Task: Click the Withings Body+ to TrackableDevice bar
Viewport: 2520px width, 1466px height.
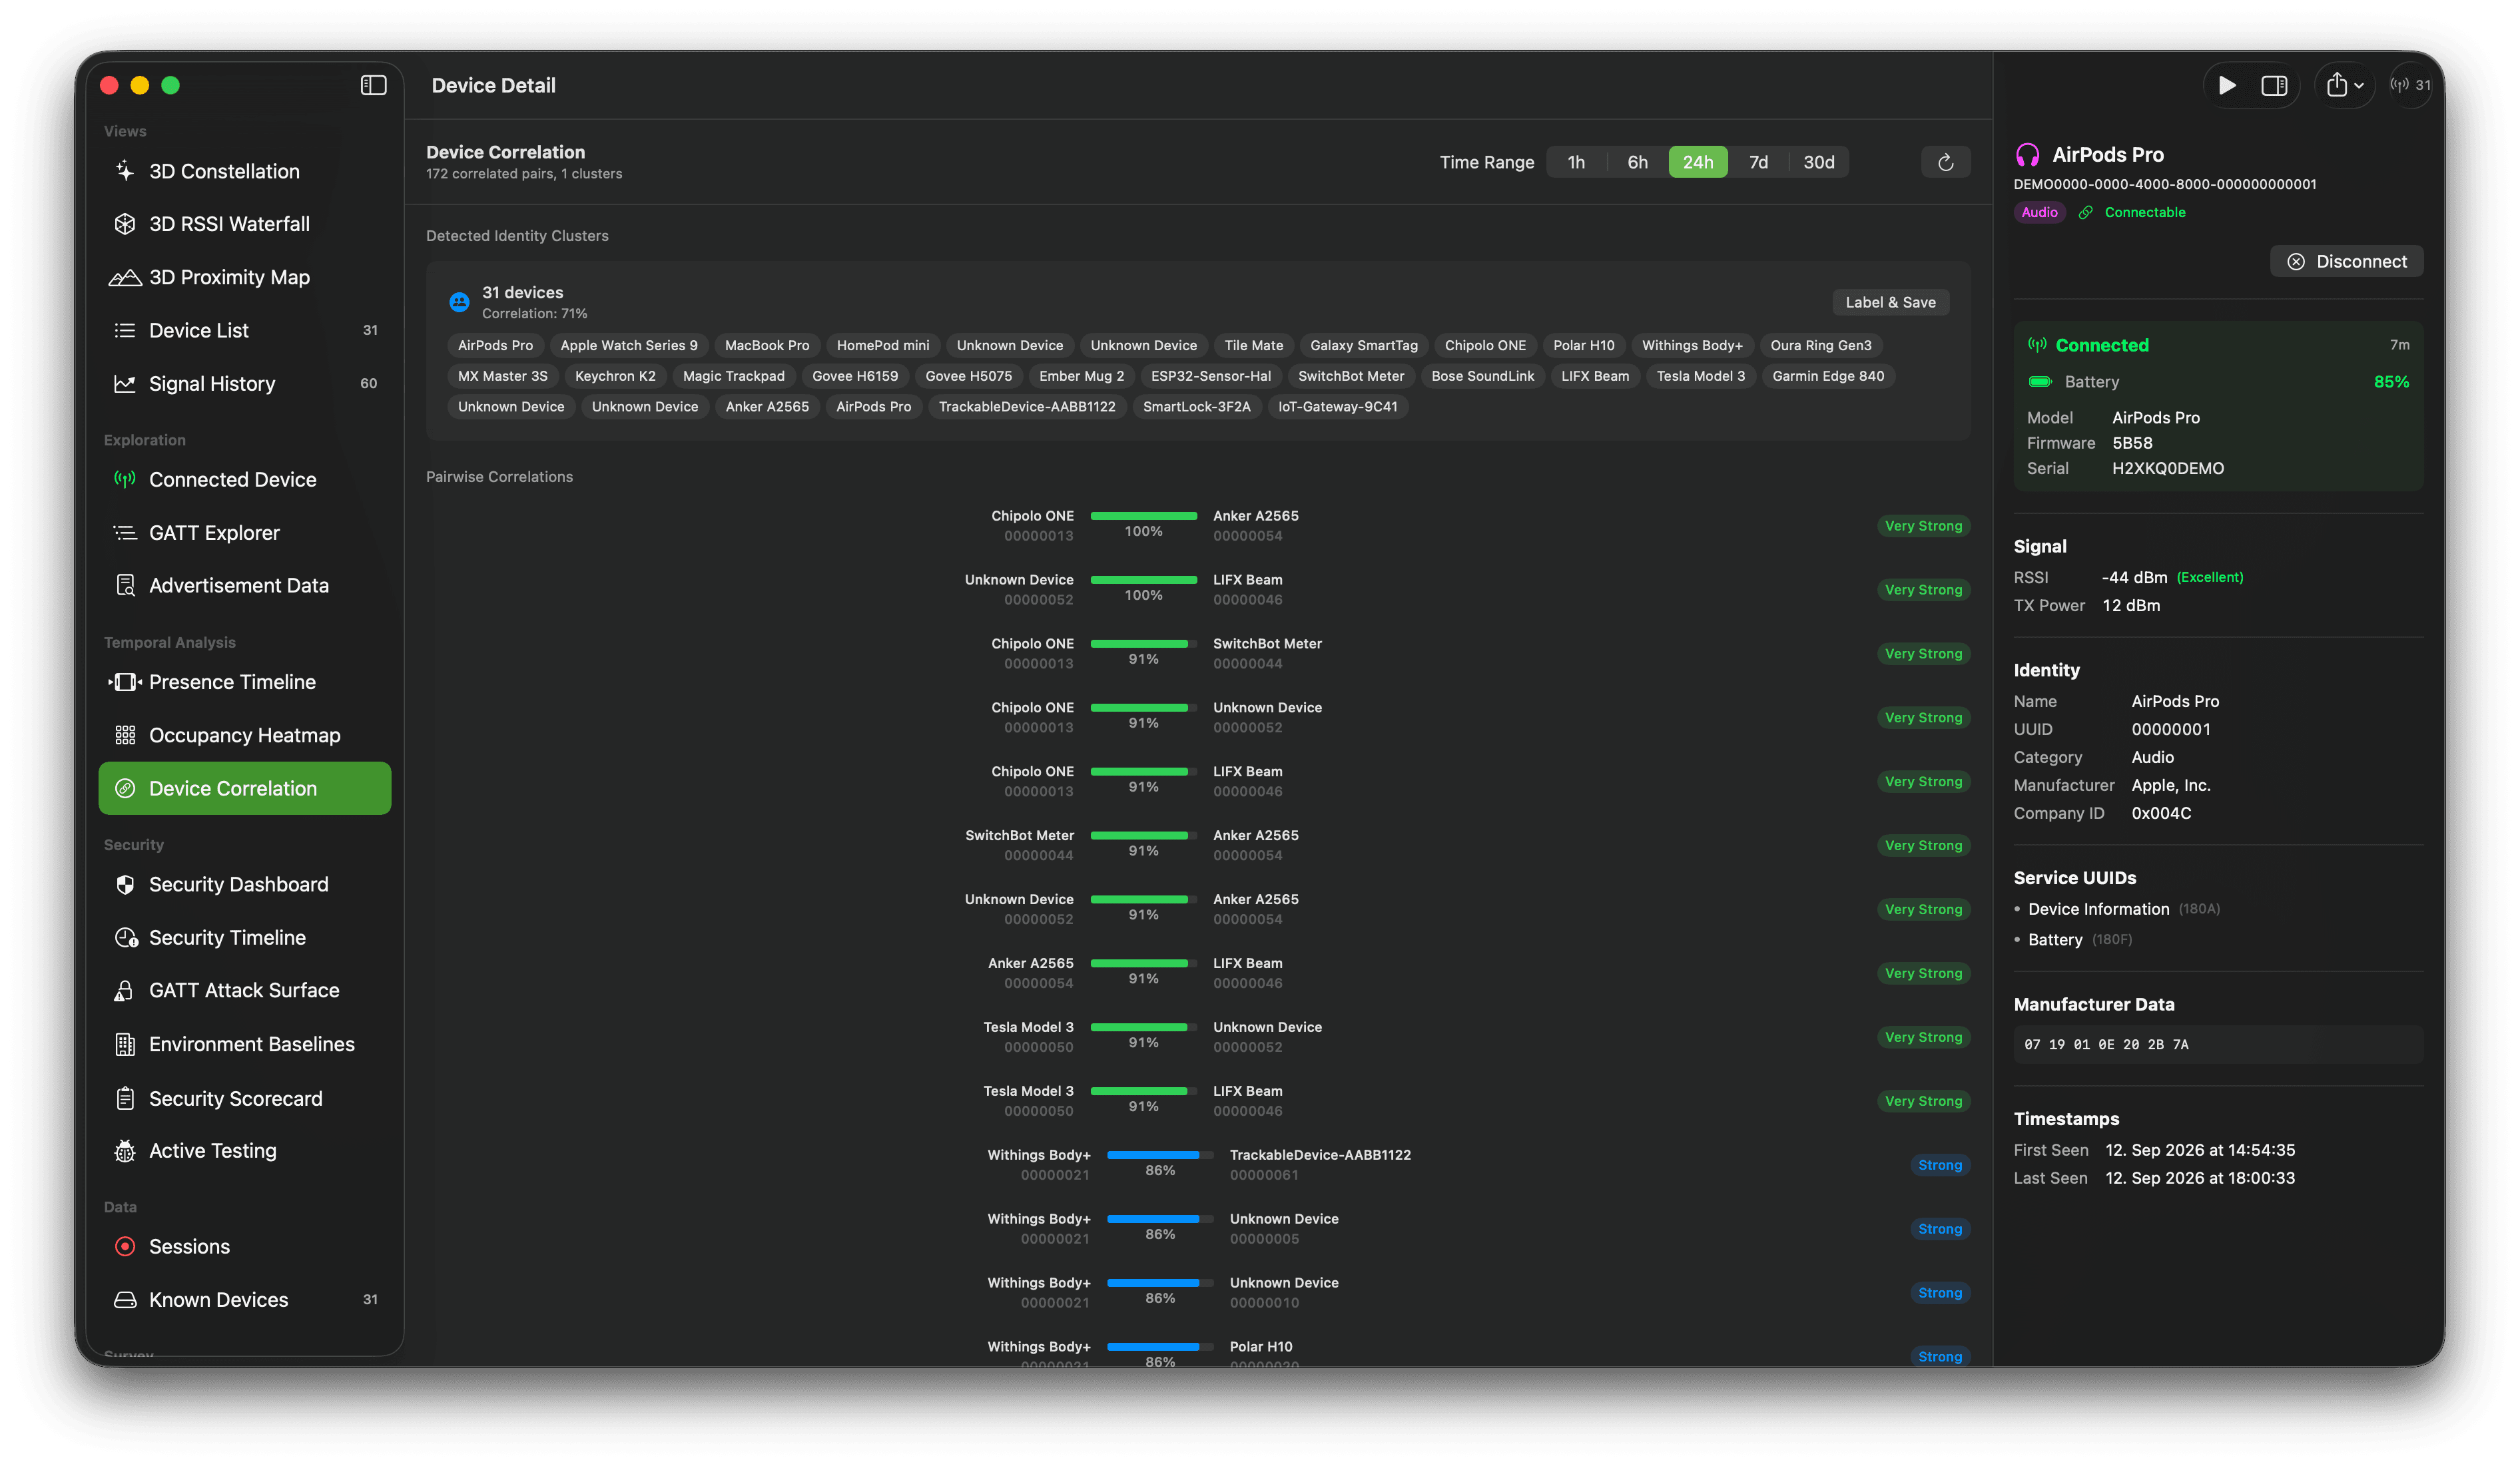Action: point(1160,1155)
